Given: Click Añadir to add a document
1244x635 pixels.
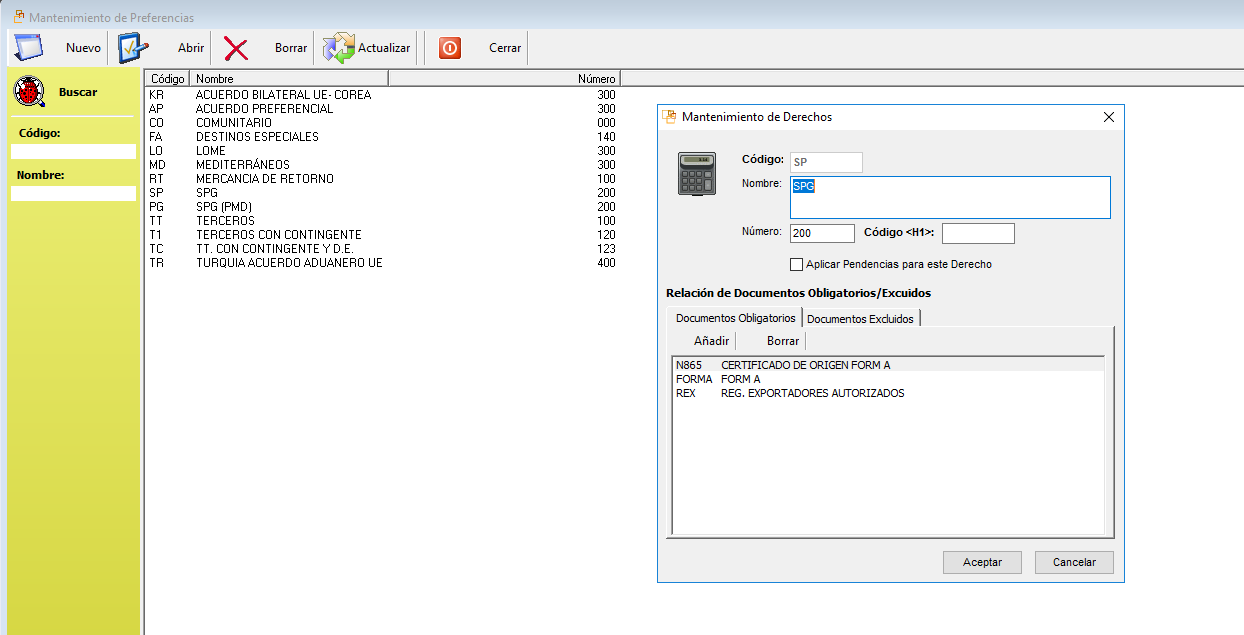Looking at the screenshot, I should [711, 341].
